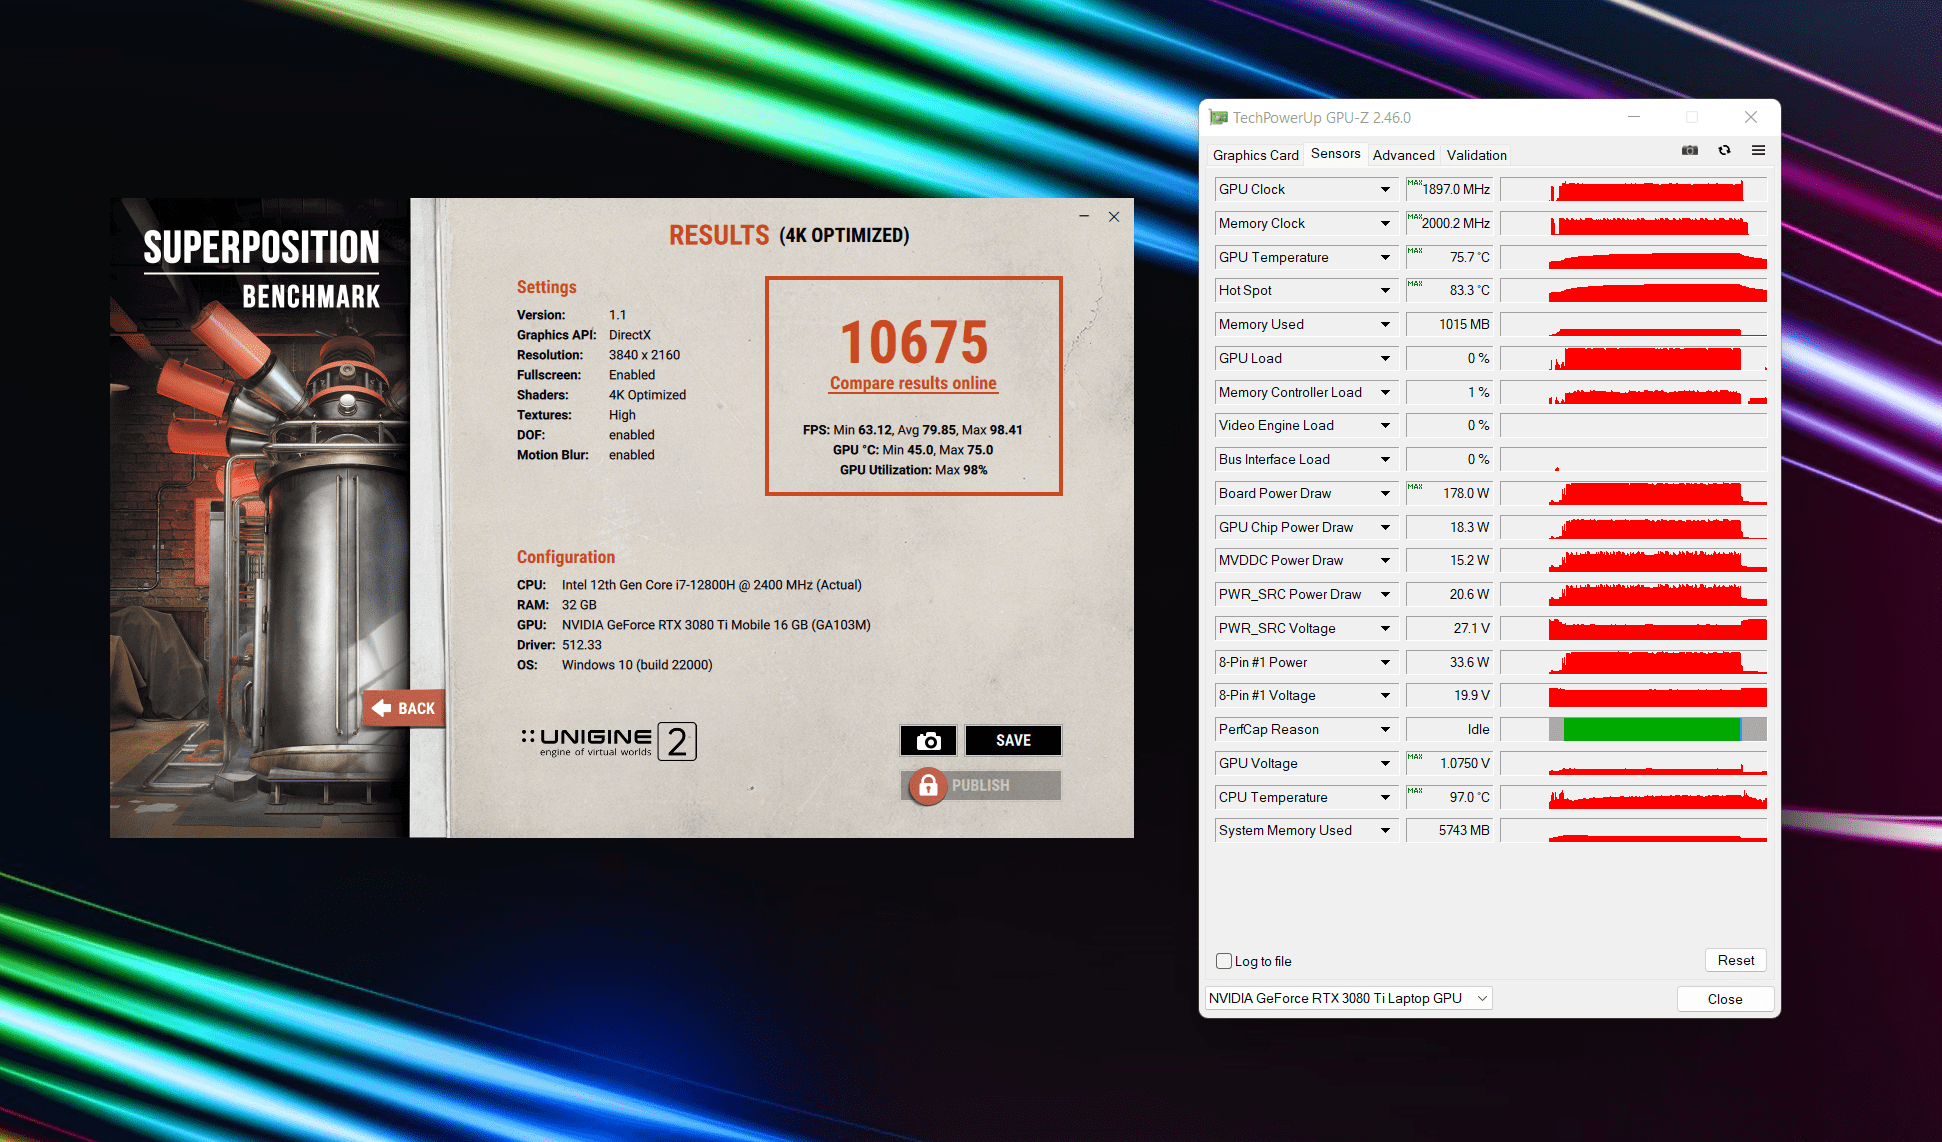The width and height of the screenshot is (1942, 1142).
Task: Click the SAVE button in Superposition
Action: (1013, 740)
